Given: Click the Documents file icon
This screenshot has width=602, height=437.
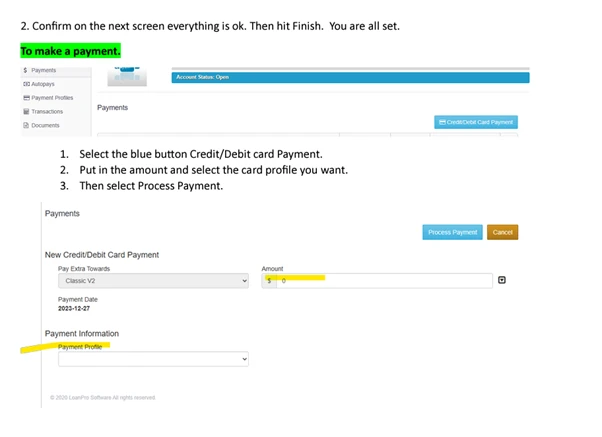Looking at the screenshot, I should (x=25, y=126).
